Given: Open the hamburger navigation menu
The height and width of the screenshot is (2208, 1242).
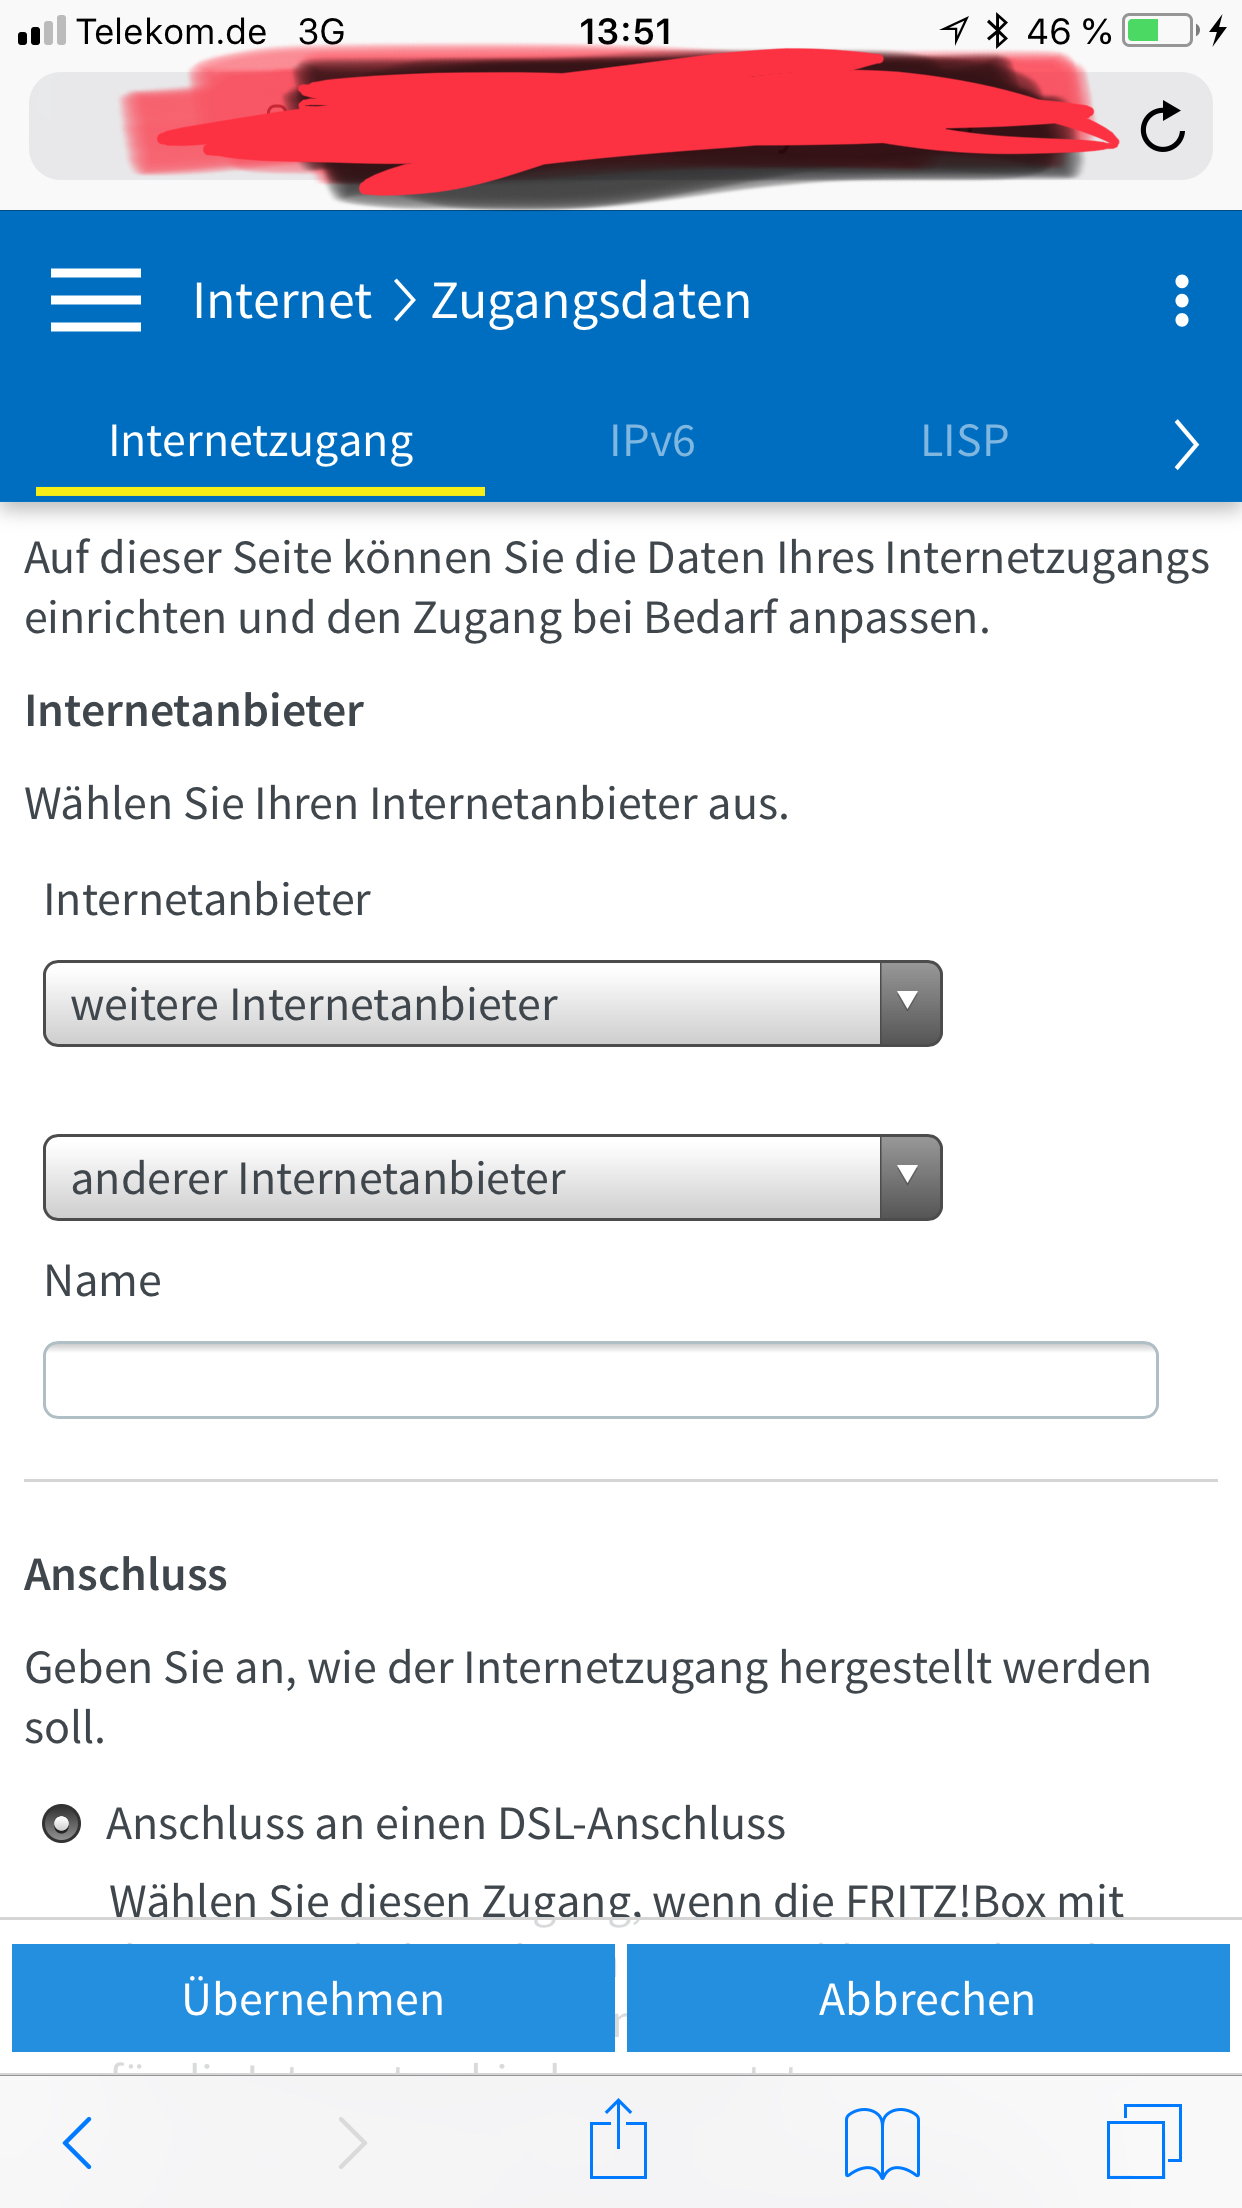Looking at the screenshot, I should [96, 300].
